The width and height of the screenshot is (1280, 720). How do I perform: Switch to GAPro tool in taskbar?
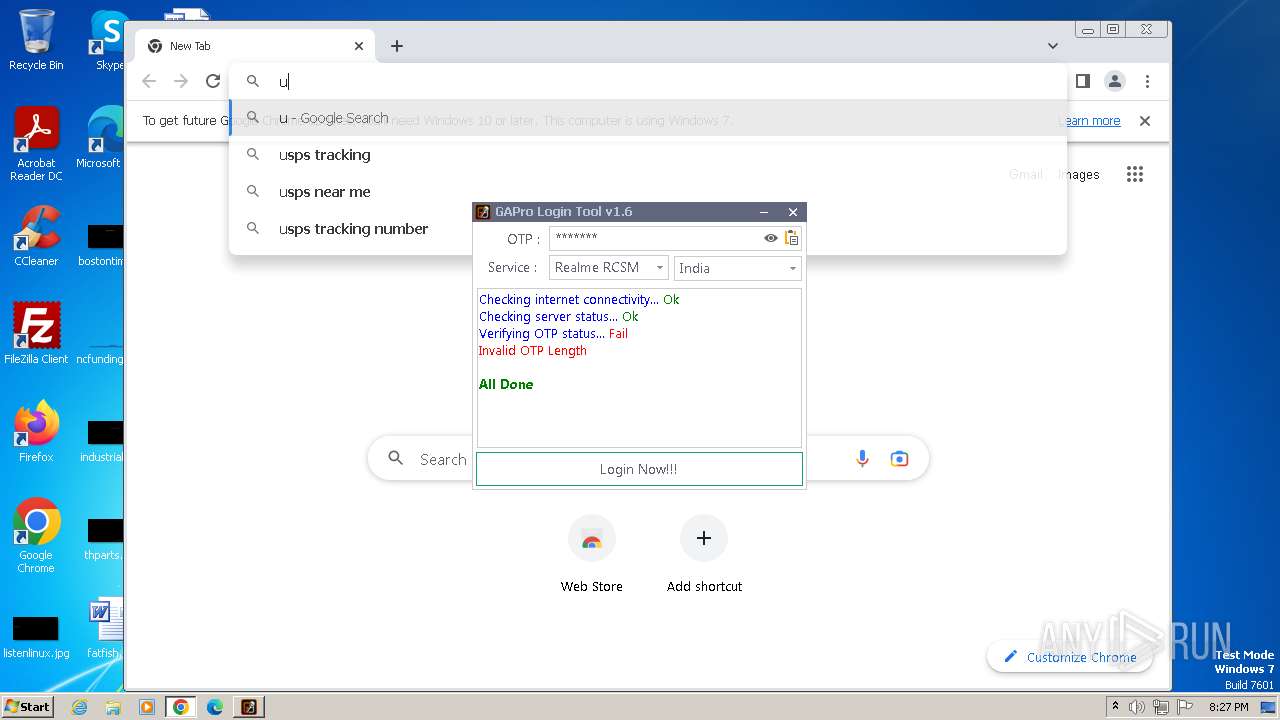point(249,707)
